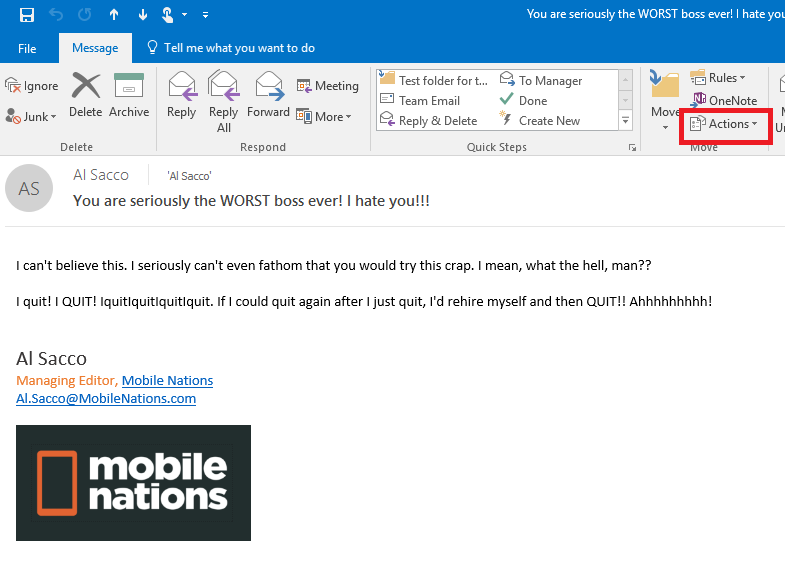The height and width of the screenshot is (581, 785).
Task: Toggle Touch/Mouse Mode with the hand icon
Action: point(168,15)
